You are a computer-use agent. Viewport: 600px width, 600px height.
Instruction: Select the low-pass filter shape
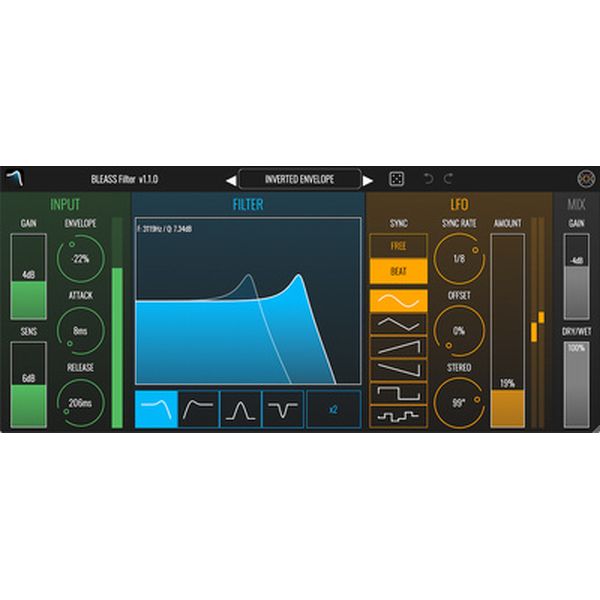click(156, 409)
